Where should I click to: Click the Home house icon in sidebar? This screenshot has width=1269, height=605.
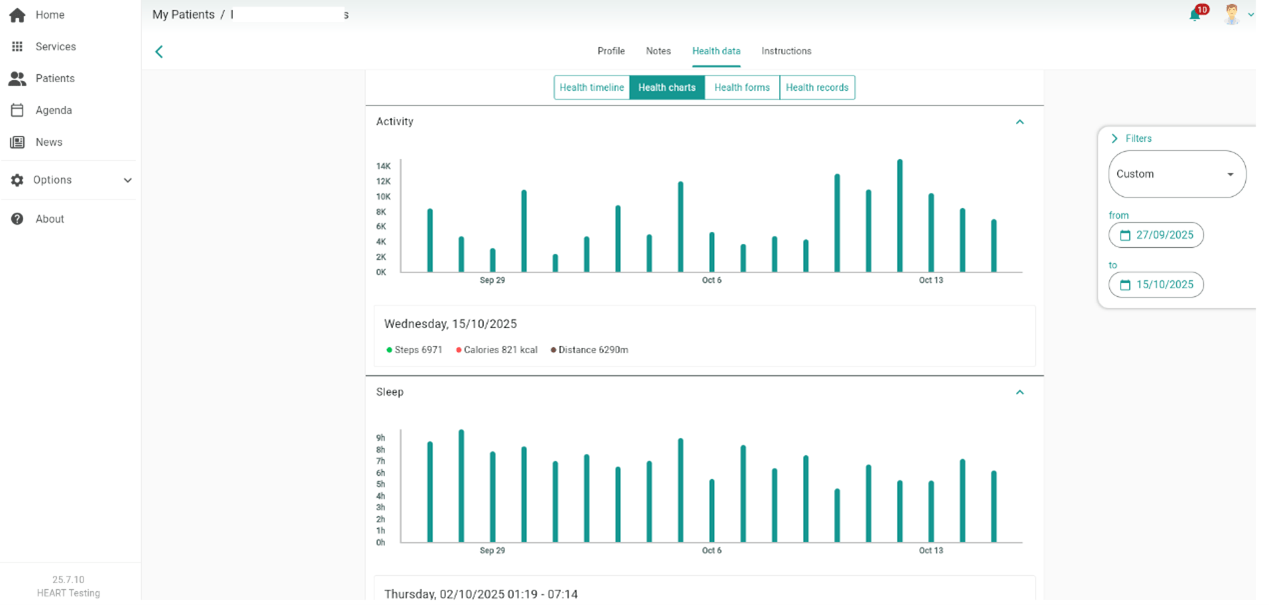[x=17, y=15]
